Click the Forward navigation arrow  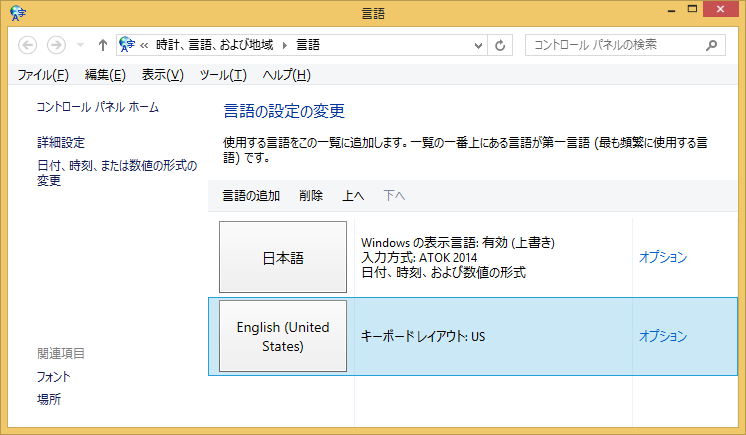[x=56, y=45]
